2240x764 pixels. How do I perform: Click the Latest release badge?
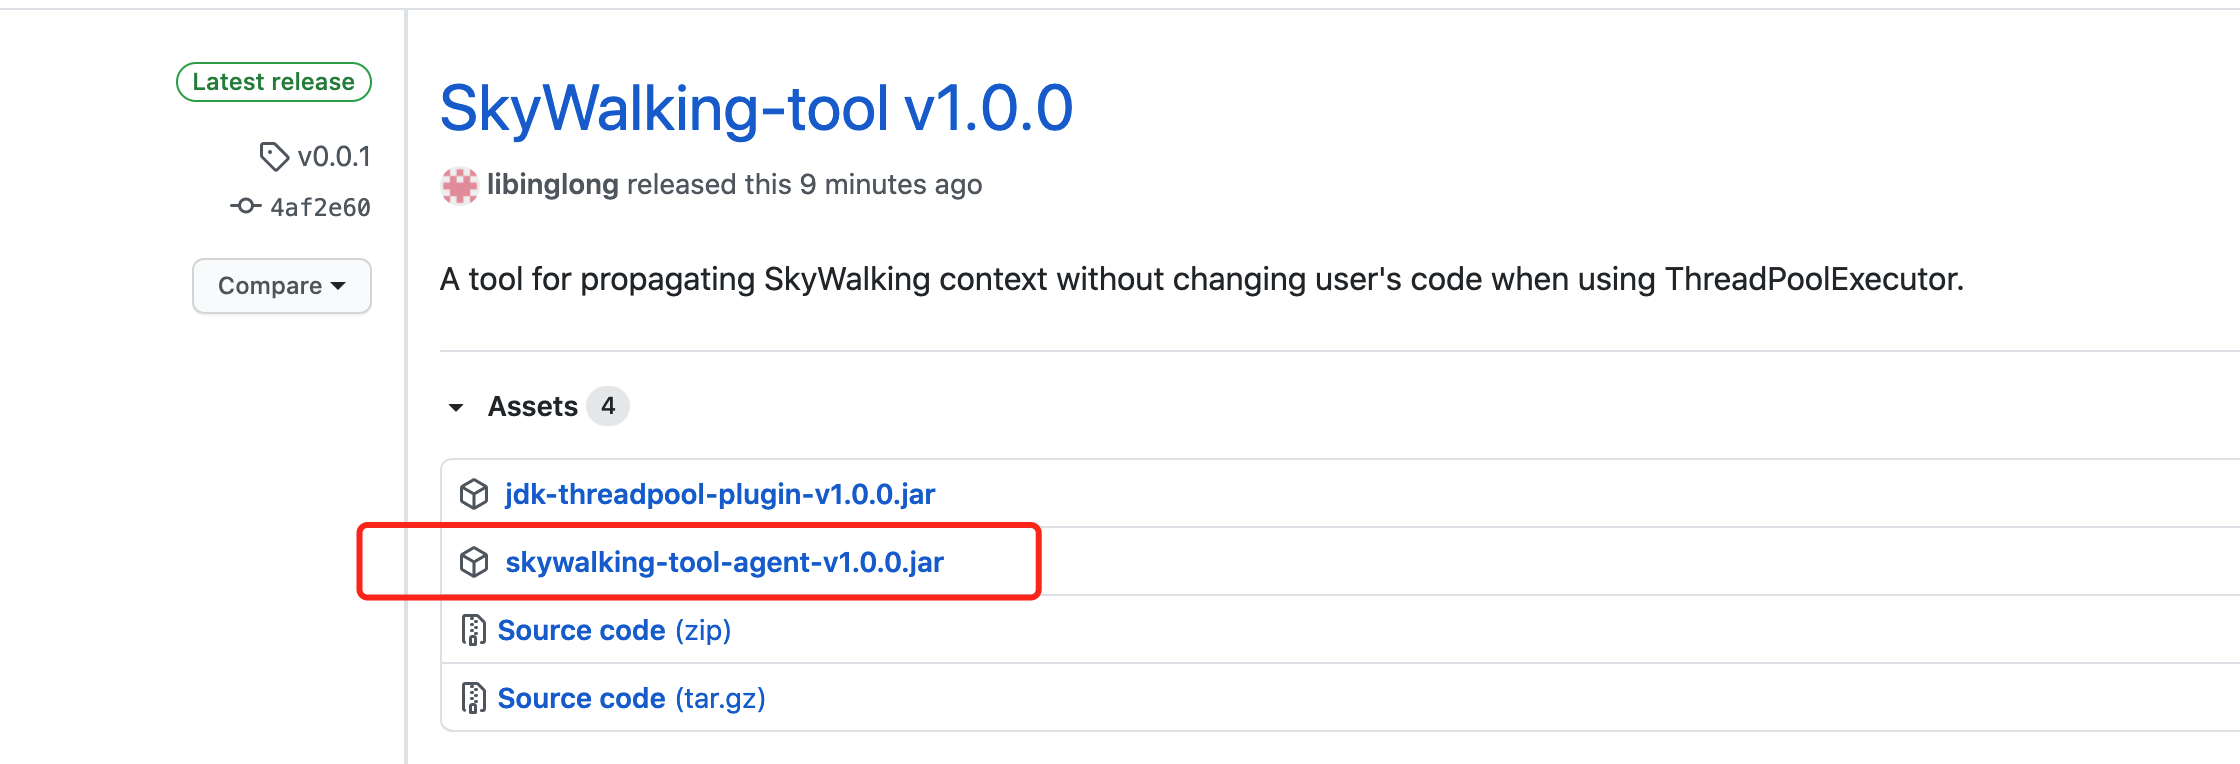[274, 82]
